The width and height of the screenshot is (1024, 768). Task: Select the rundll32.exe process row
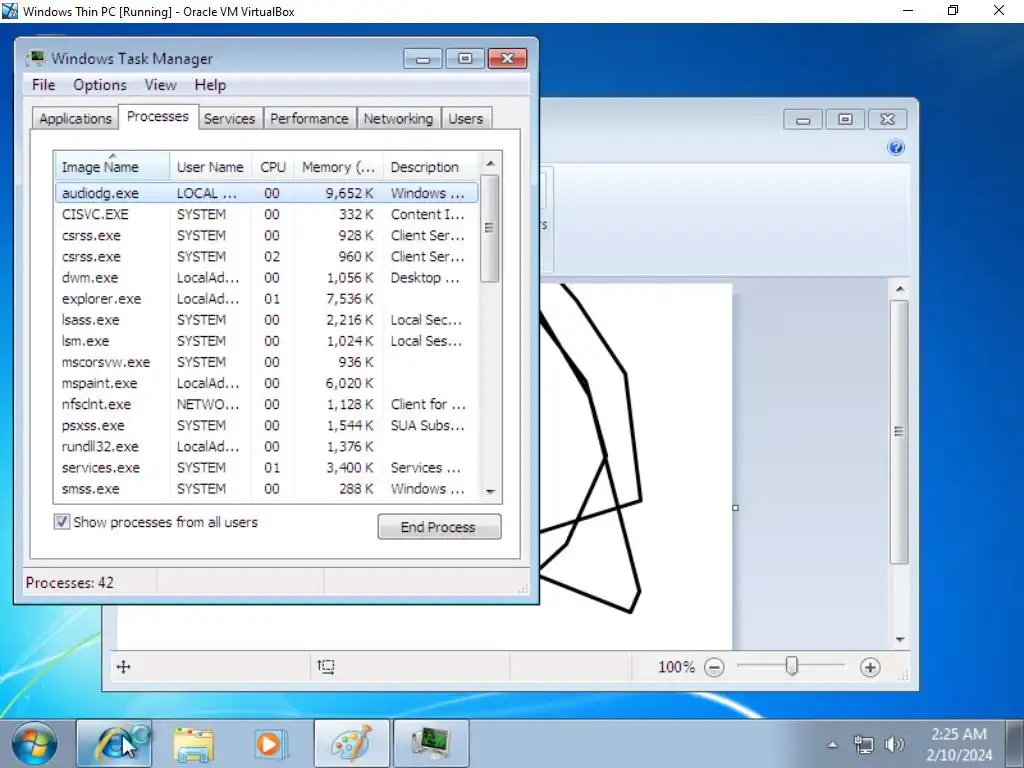click(x=266, y=446)
